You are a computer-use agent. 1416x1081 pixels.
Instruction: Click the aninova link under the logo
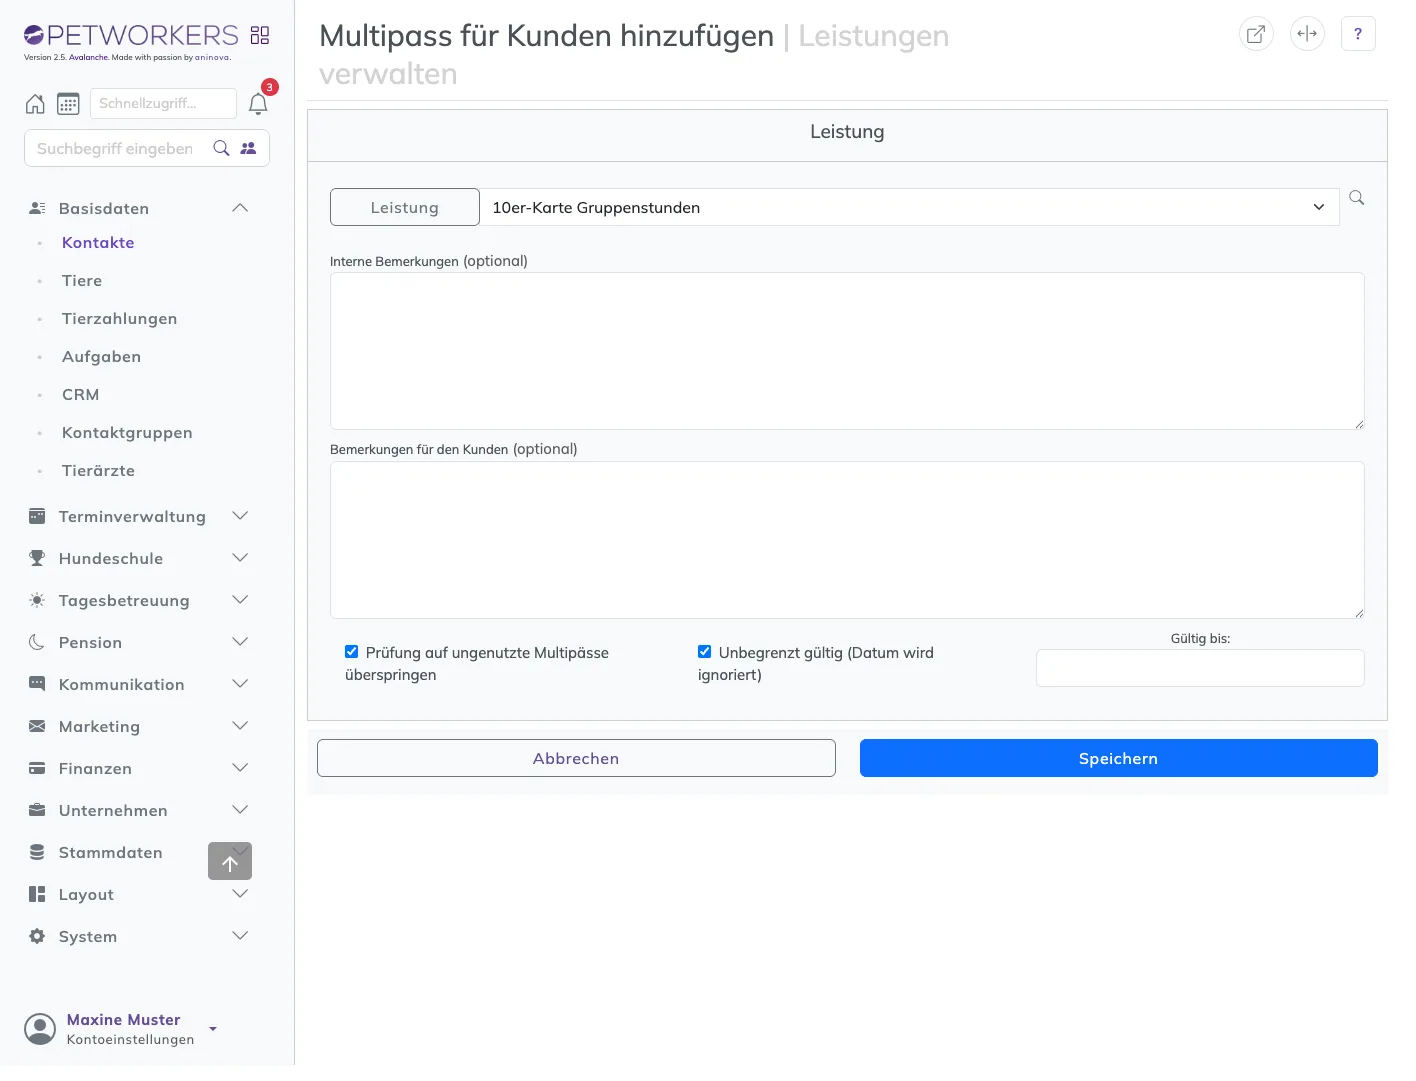212,58
